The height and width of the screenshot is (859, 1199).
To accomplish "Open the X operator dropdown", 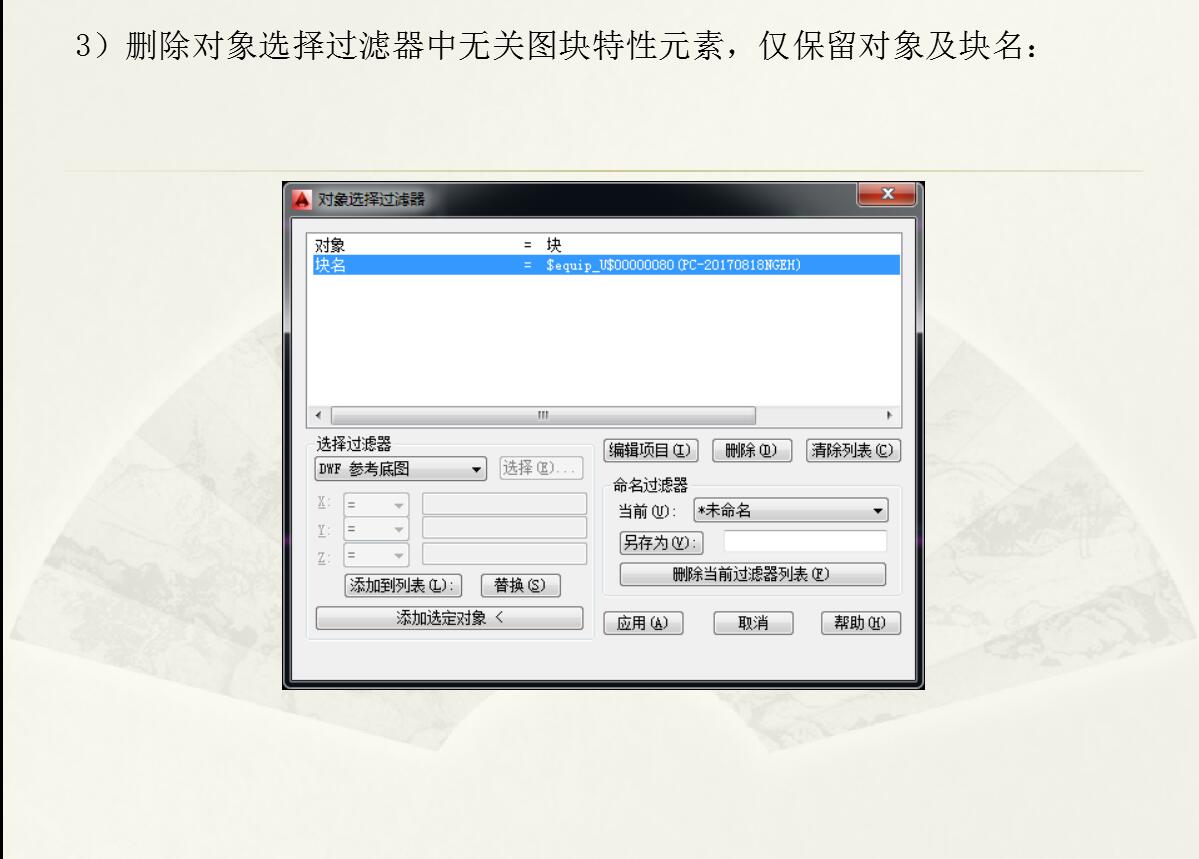I will pyautogui.click(x=377, y=506).
